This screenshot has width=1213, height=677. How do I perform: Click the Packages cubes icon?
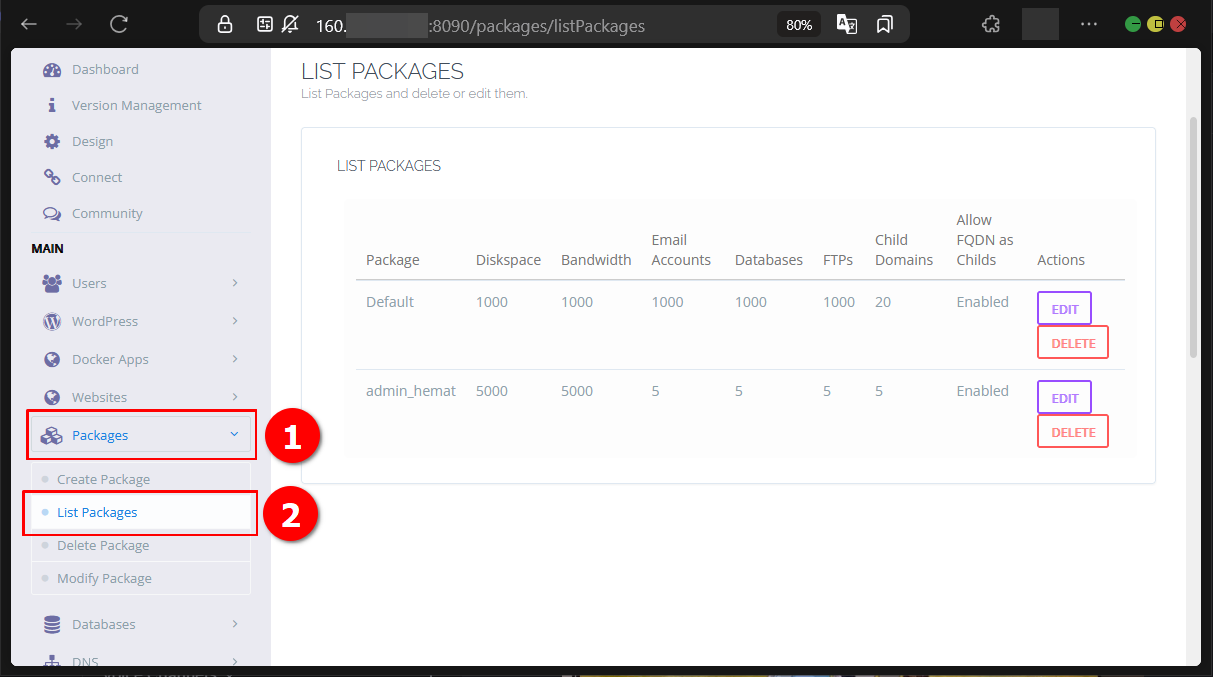point(51,435)
